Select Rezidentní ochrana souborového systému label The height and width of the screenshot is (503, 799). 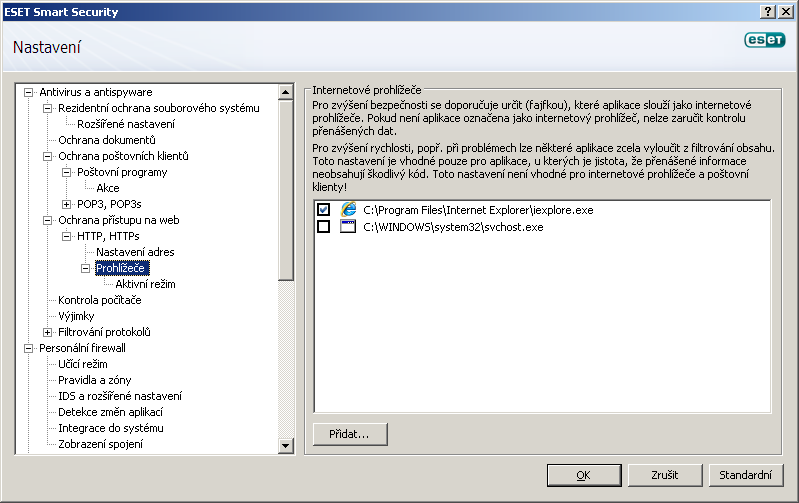pyautogui.click(x=159, y=108)
